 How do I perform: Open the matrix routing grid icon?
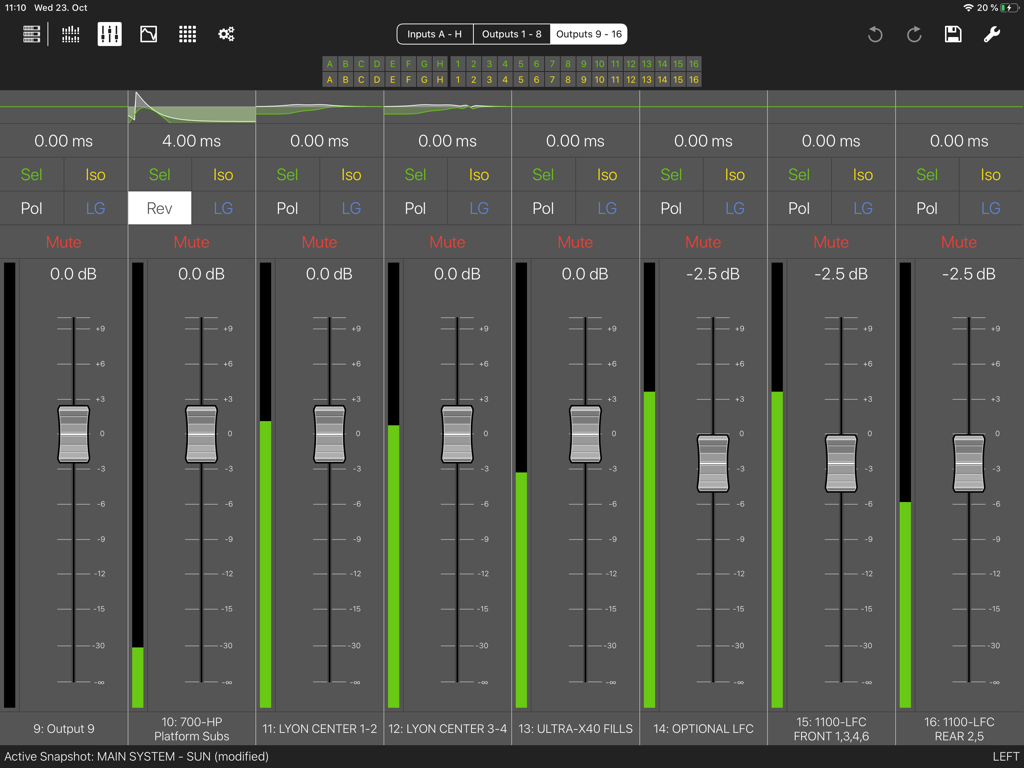pyautogui.click(x=186, y=33)
